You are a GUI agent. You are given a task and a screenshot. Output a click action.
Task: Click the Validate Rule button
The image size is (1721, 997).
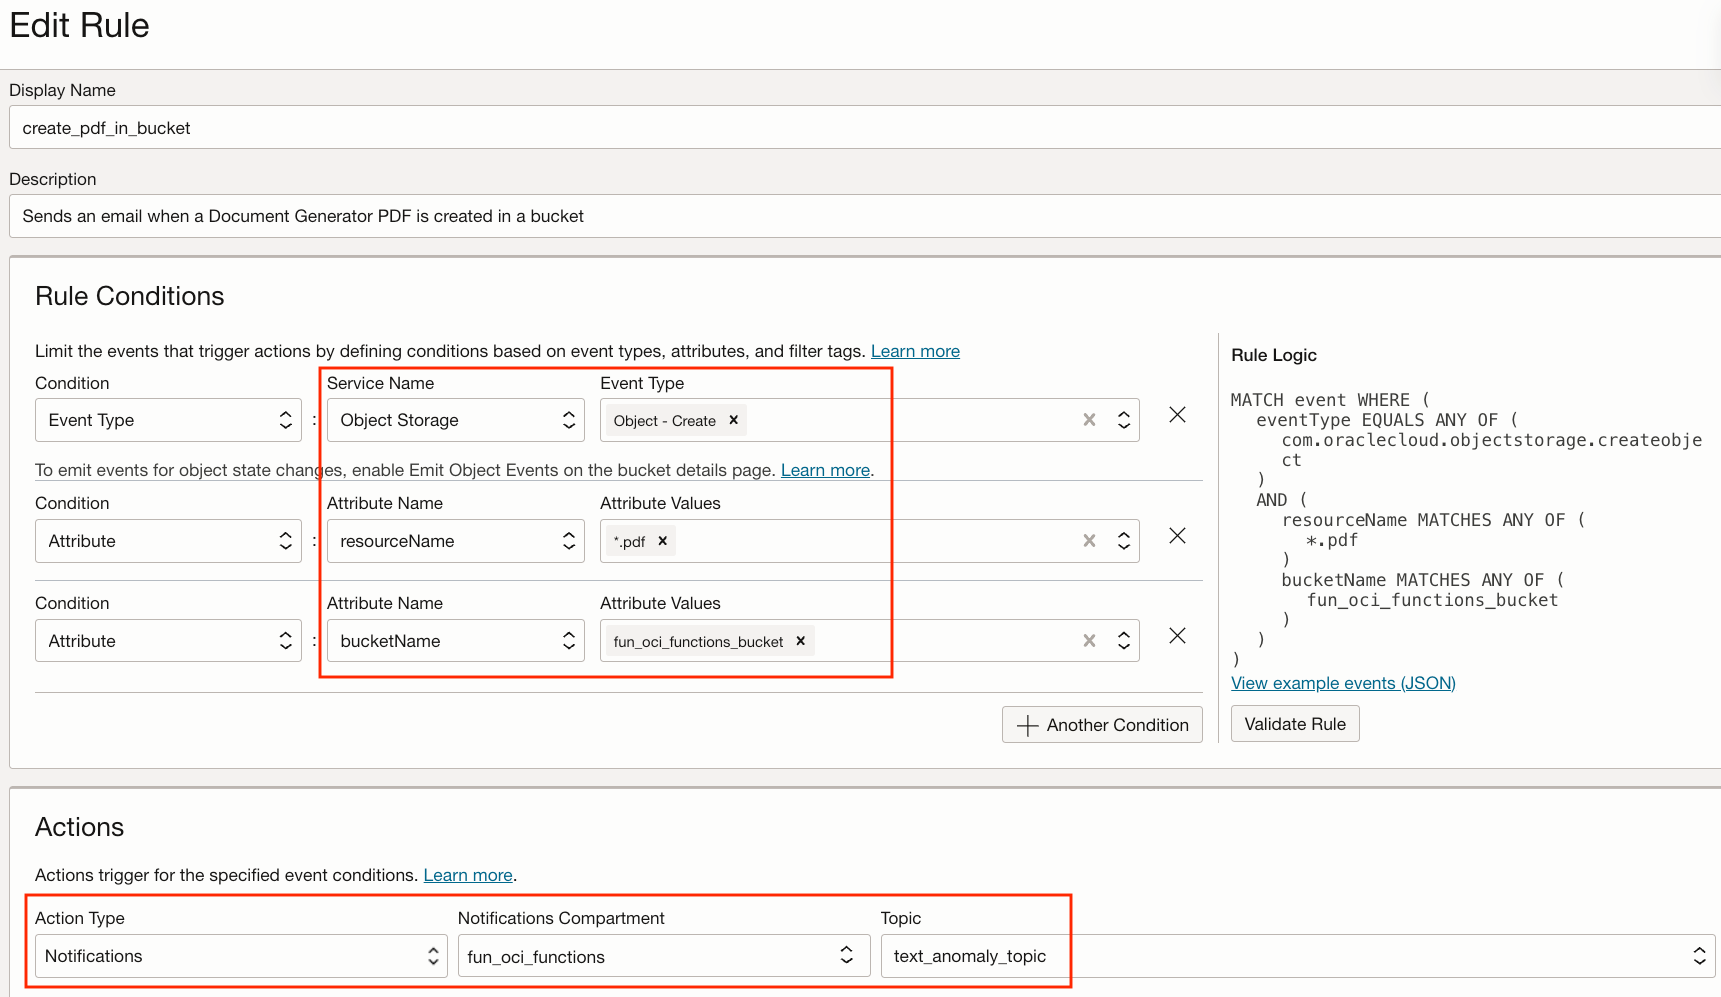1294,724
